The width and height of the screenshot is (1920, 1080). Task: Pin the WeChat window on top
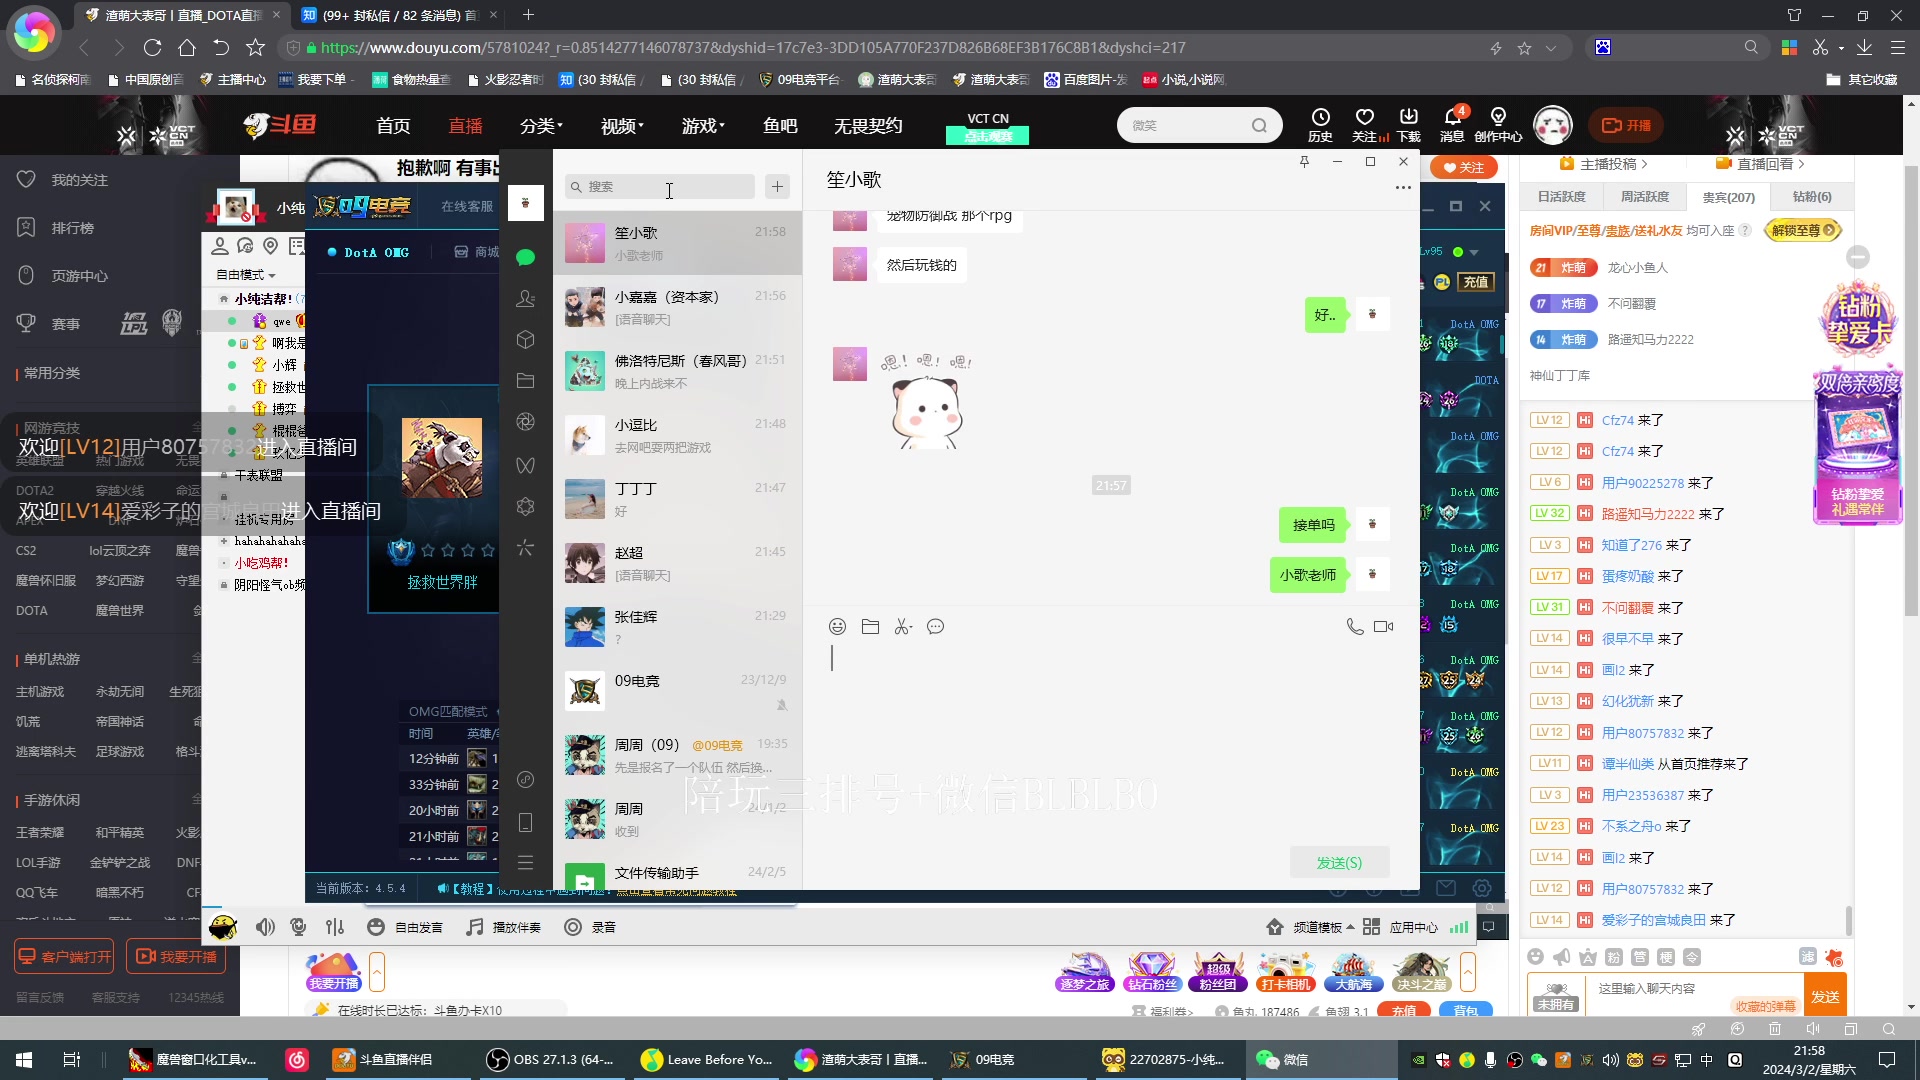coord(1304,162)
